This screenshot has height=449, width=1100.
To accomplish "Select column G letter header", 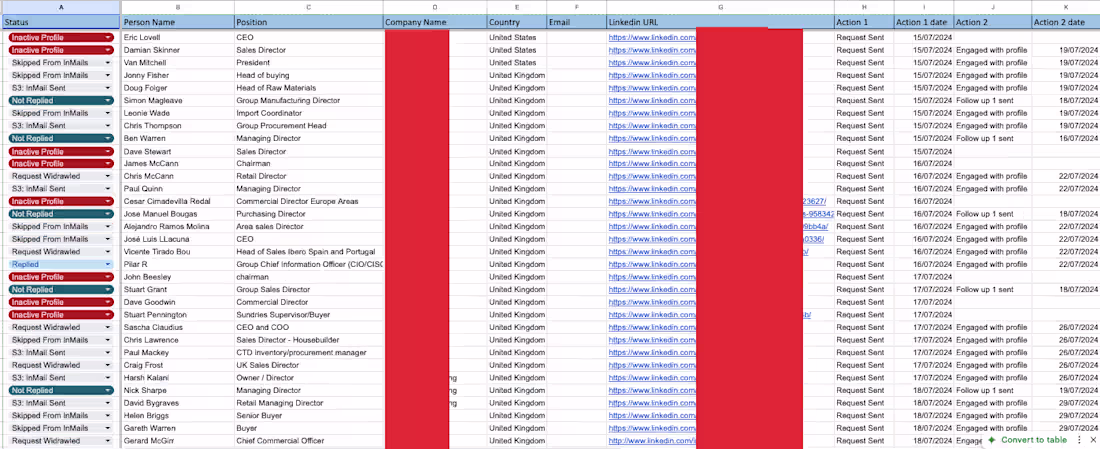I will pyautogui.click(x=720, y=7).
